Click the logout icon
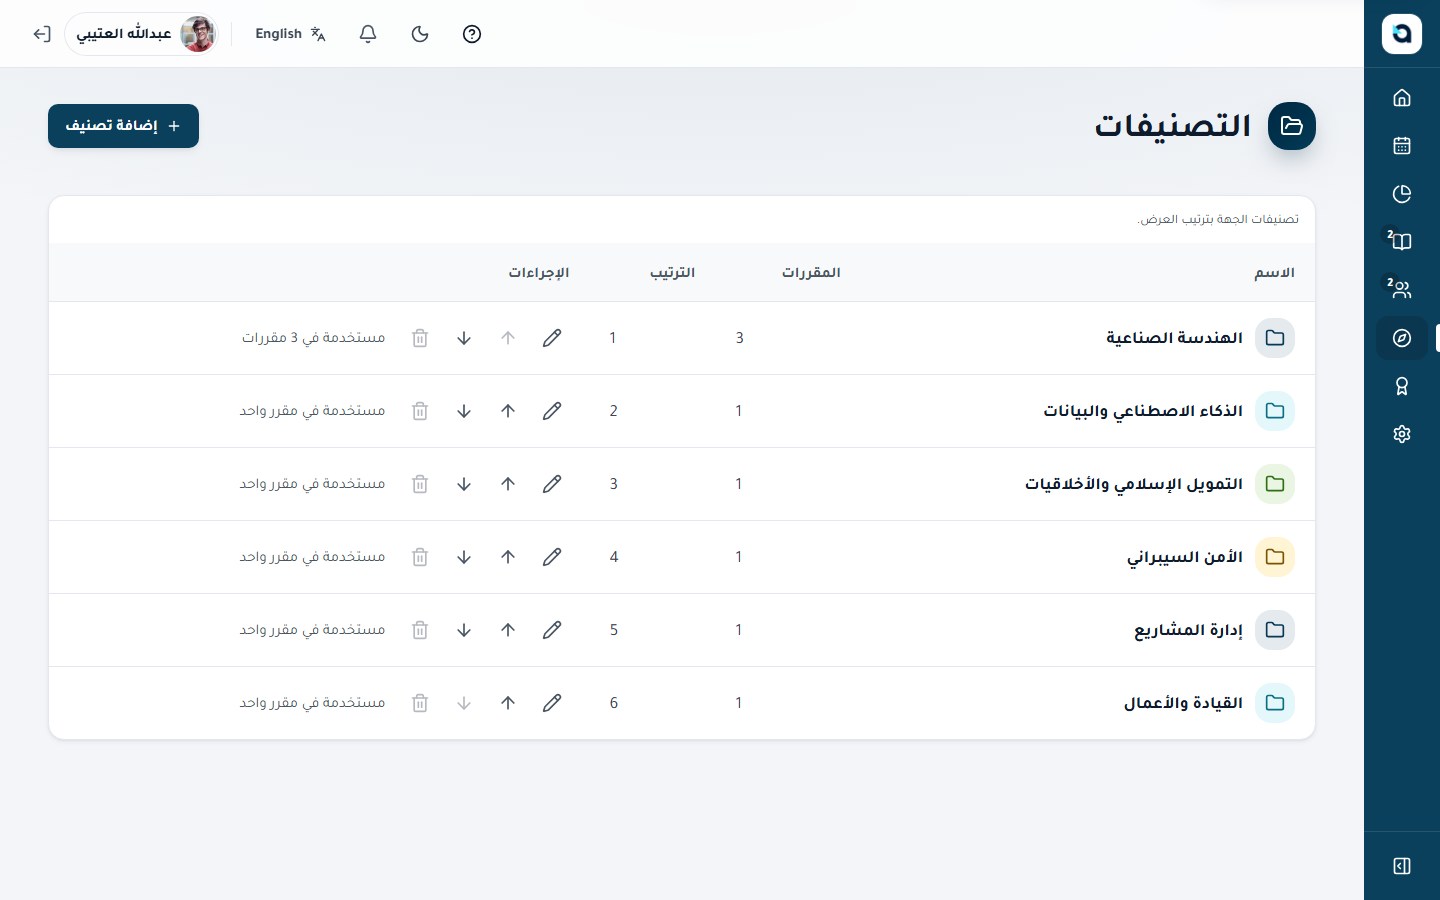Viewport: 1440px width, 900px height. tap(41, 34)
